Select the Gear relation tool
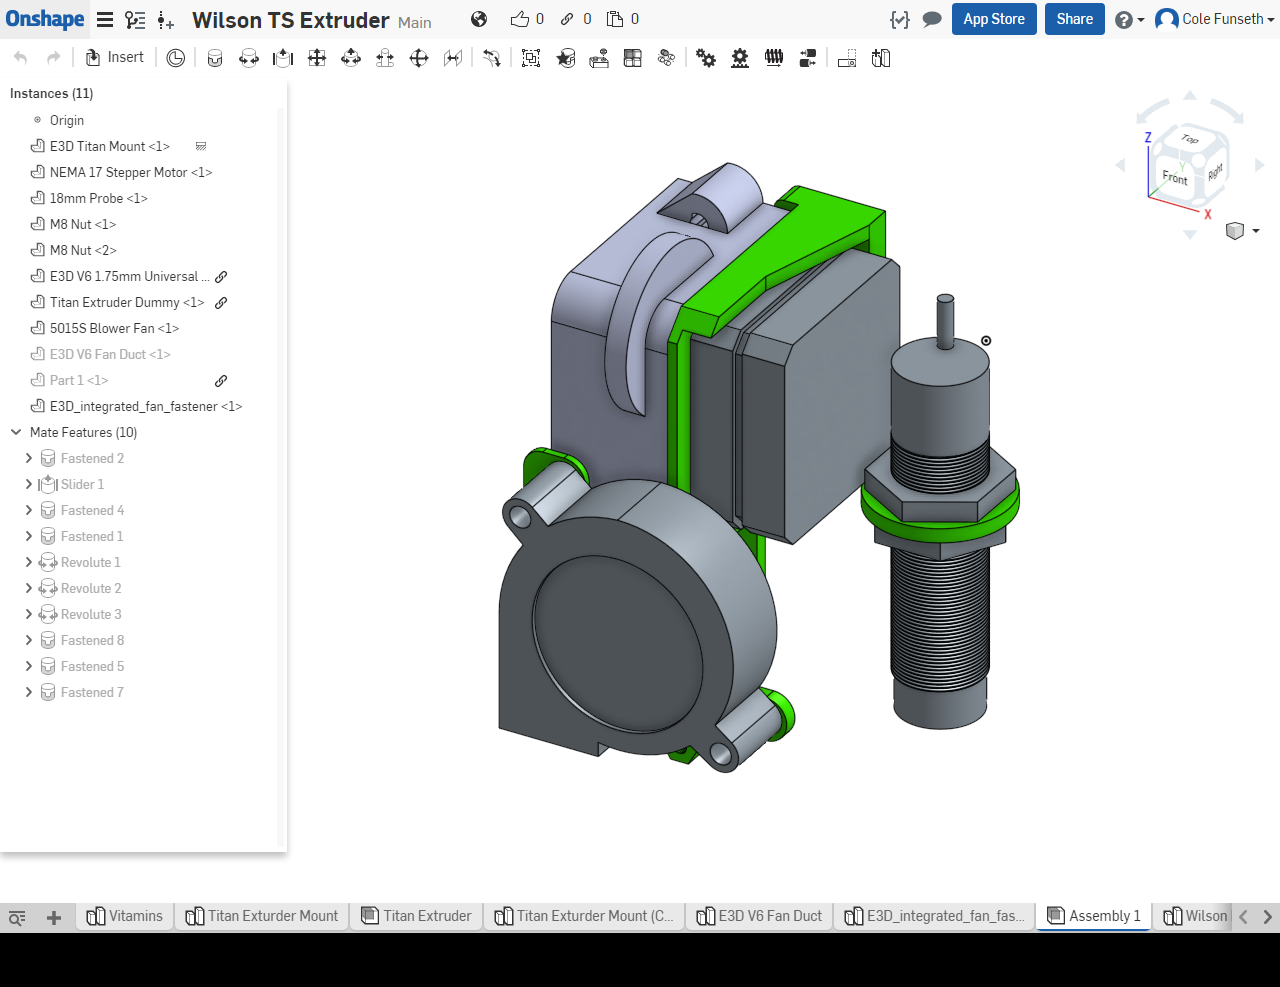1280x987 pixels. point(706,58)
